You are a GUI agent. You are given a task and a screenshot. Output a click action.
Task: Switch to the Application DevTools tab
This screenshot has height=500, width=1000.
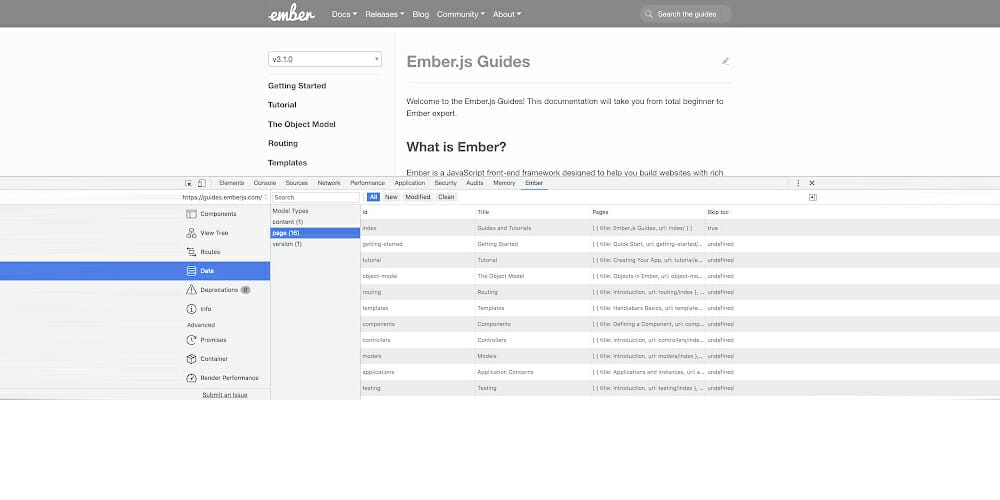pos(409,183)
